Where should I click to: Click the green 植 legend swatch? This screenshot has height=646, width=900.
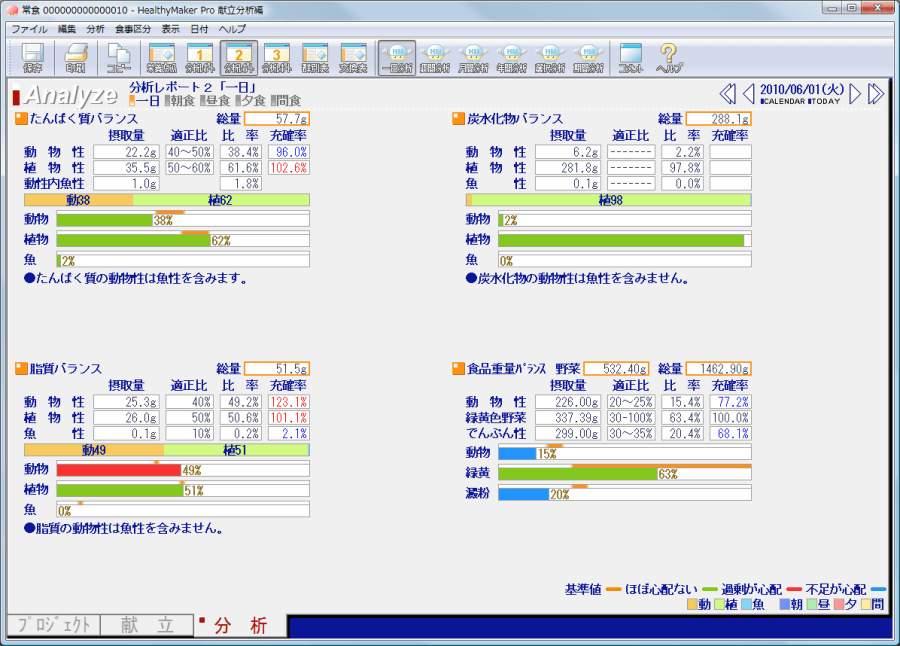click(719, 604)
